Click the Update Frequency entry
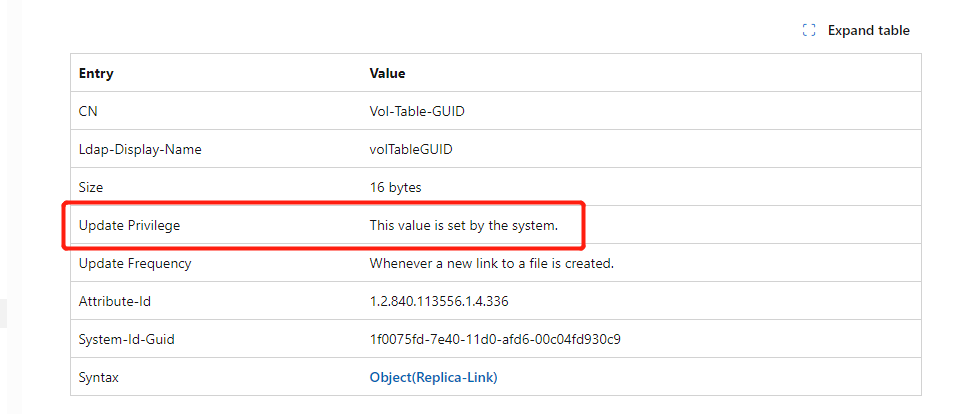The width and height of the screenshot is (967, 414). click(x=135, y=263)
